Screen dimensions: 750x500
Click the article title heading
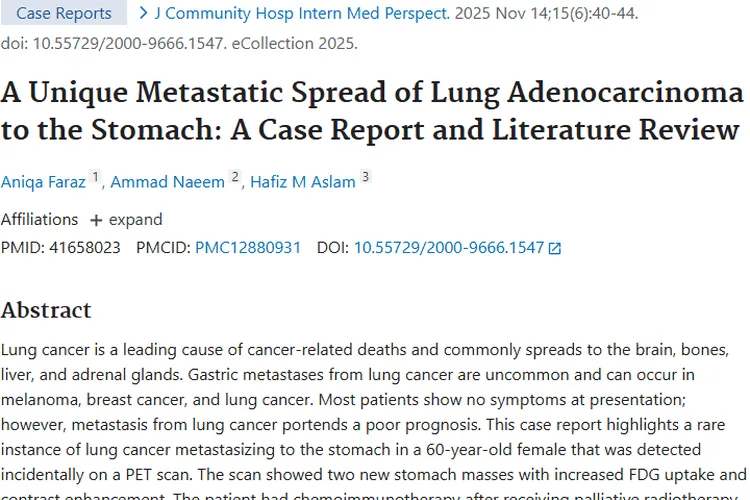[372, 112]
